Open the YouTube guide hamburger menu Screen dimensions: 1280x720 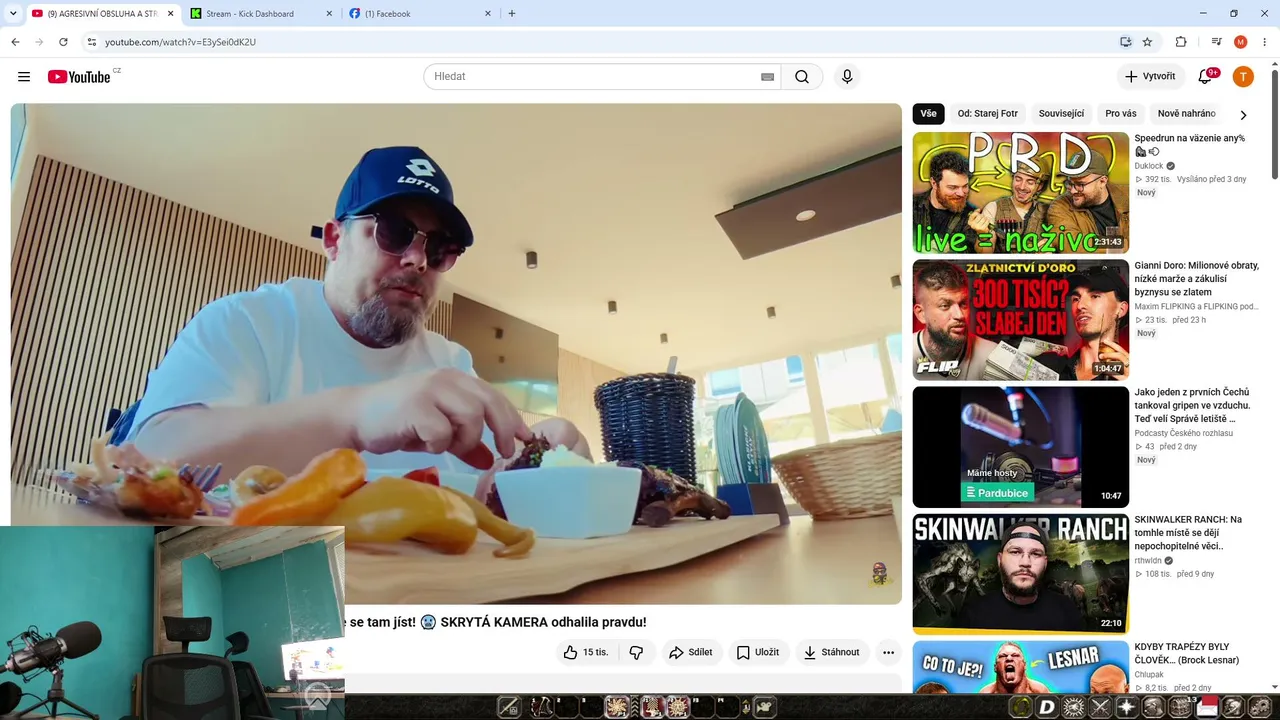pyautogui.click(x=24, y=77)
